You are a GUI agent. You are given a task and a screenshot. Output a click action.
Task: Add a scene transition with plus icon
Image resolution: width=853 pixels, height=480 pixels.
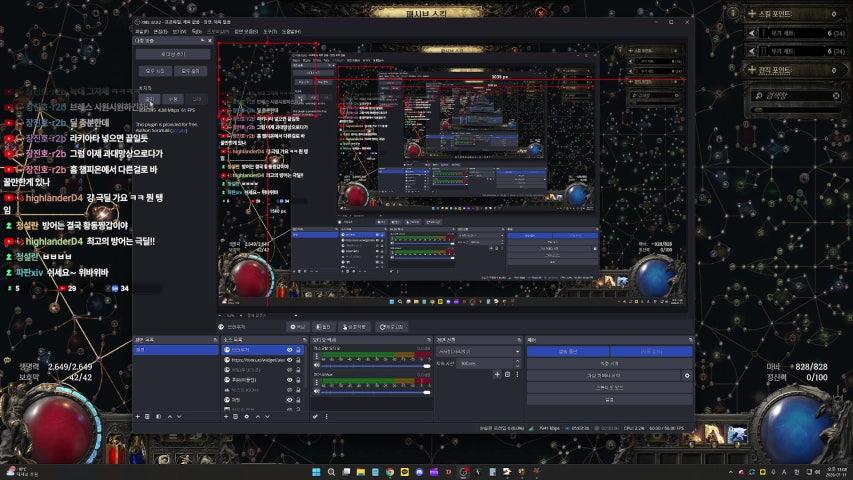coord(497,374)
